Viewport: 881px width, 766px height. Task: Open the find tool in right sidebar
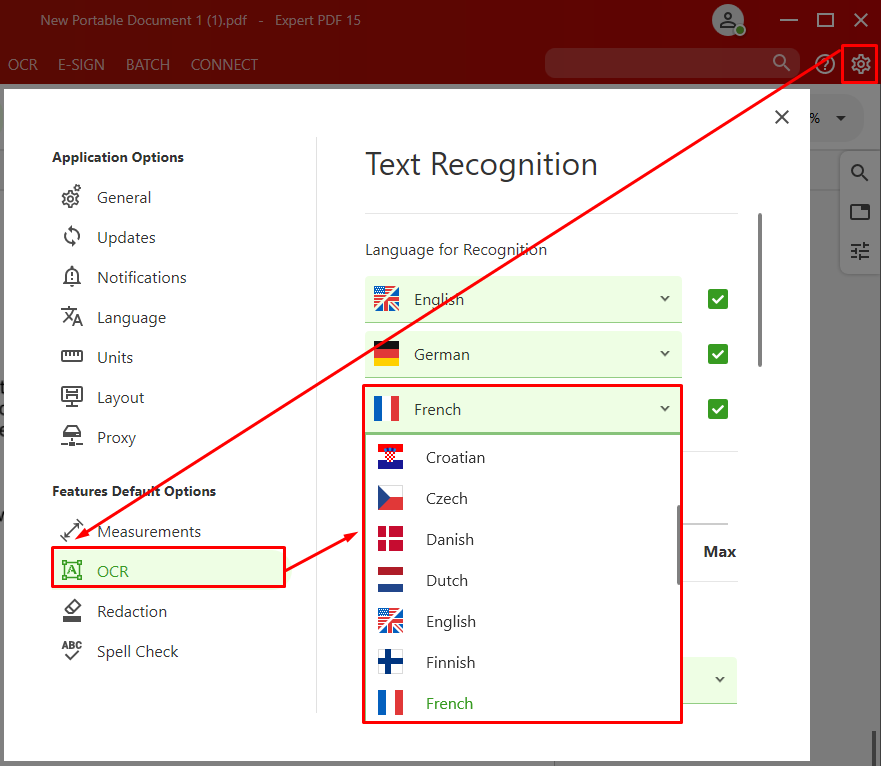(859, 173)
